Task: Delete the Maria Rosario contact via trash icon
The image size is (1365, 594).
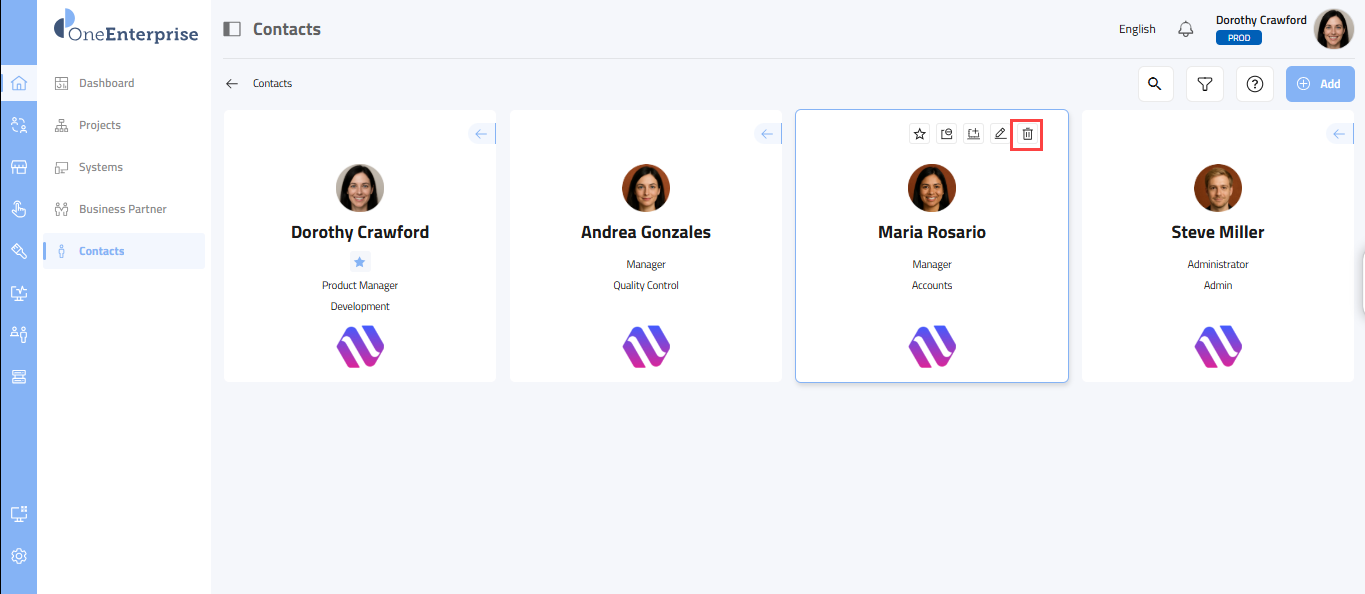Action: click(x=1027, y=134)
